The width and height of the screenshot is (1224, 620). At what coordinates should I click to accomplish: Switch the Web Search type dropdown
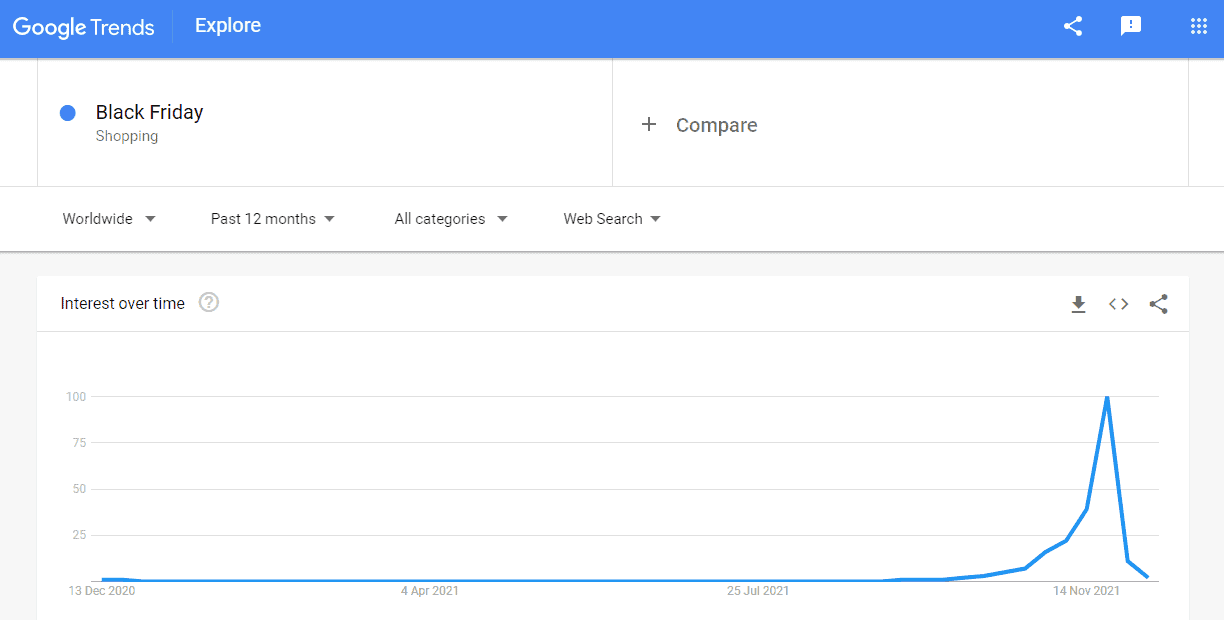click(x=612, y=219)
